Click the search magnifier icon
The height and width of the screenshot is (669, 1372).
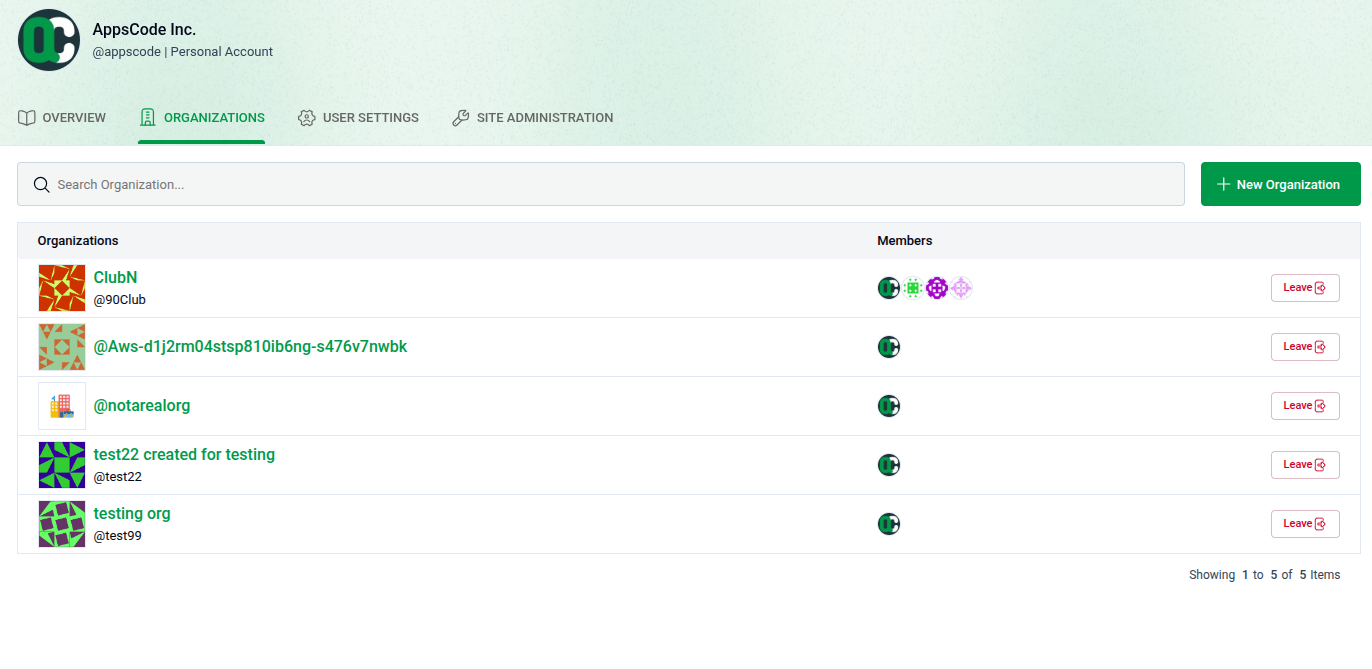point(41,184)
